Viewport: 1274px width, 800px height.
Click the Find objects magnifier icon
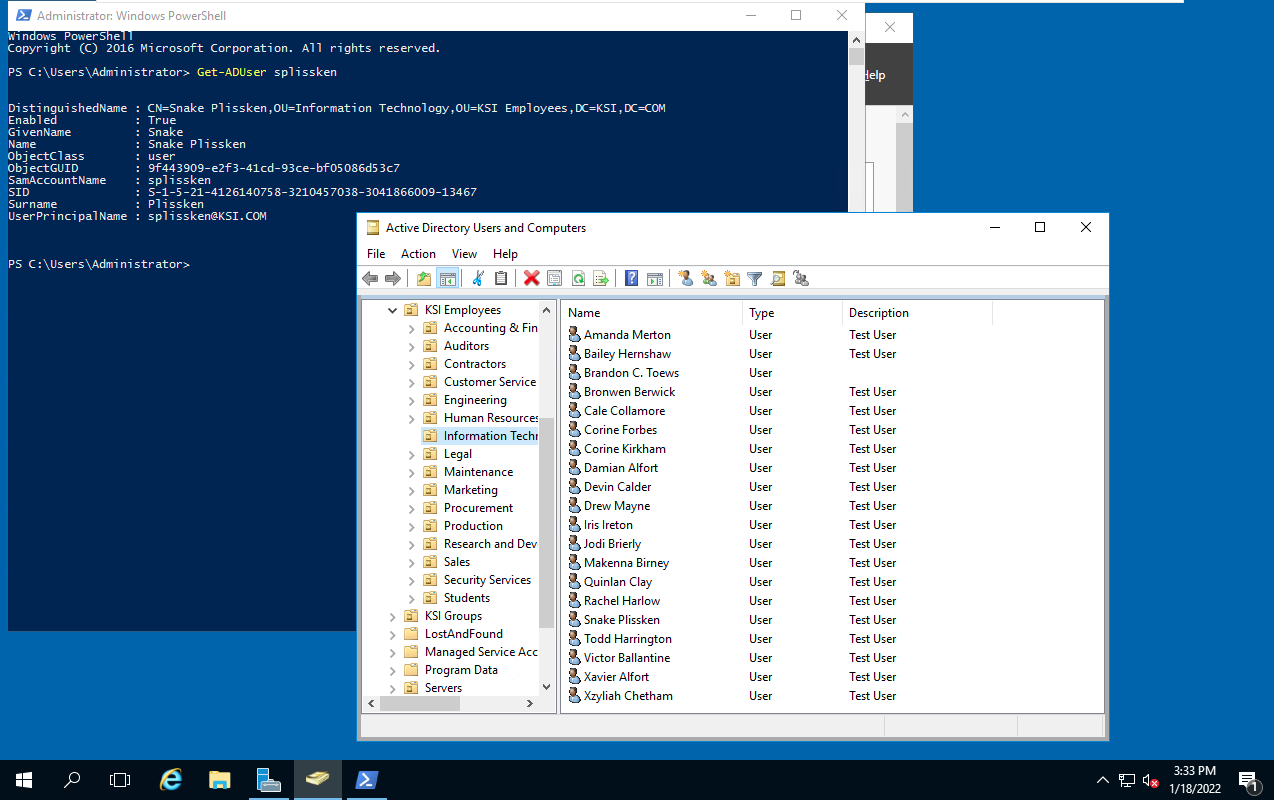(778, 279)
